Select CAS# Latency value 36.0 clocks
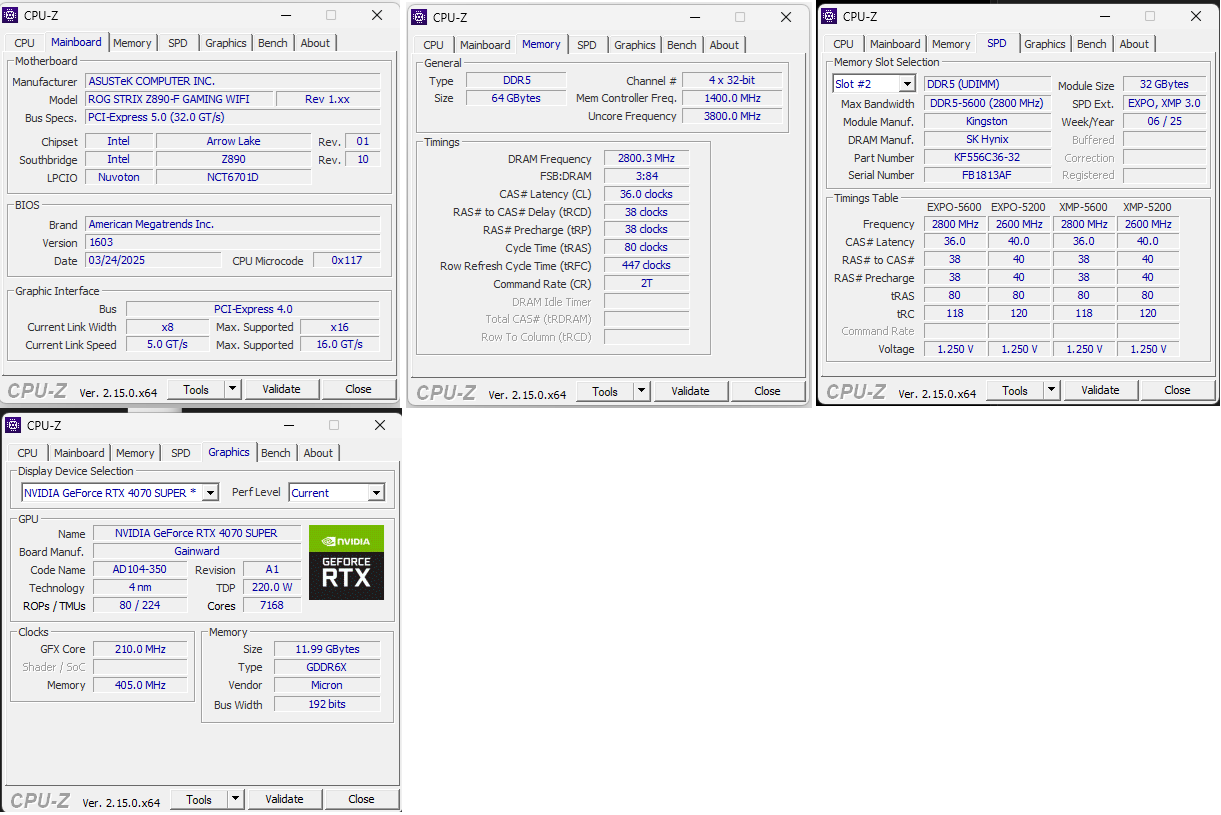 [x=646, y=194]
